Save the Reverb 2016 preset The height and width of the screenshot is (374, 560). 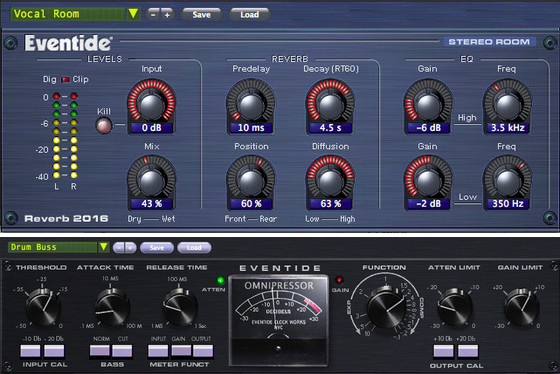click(201, 15)
